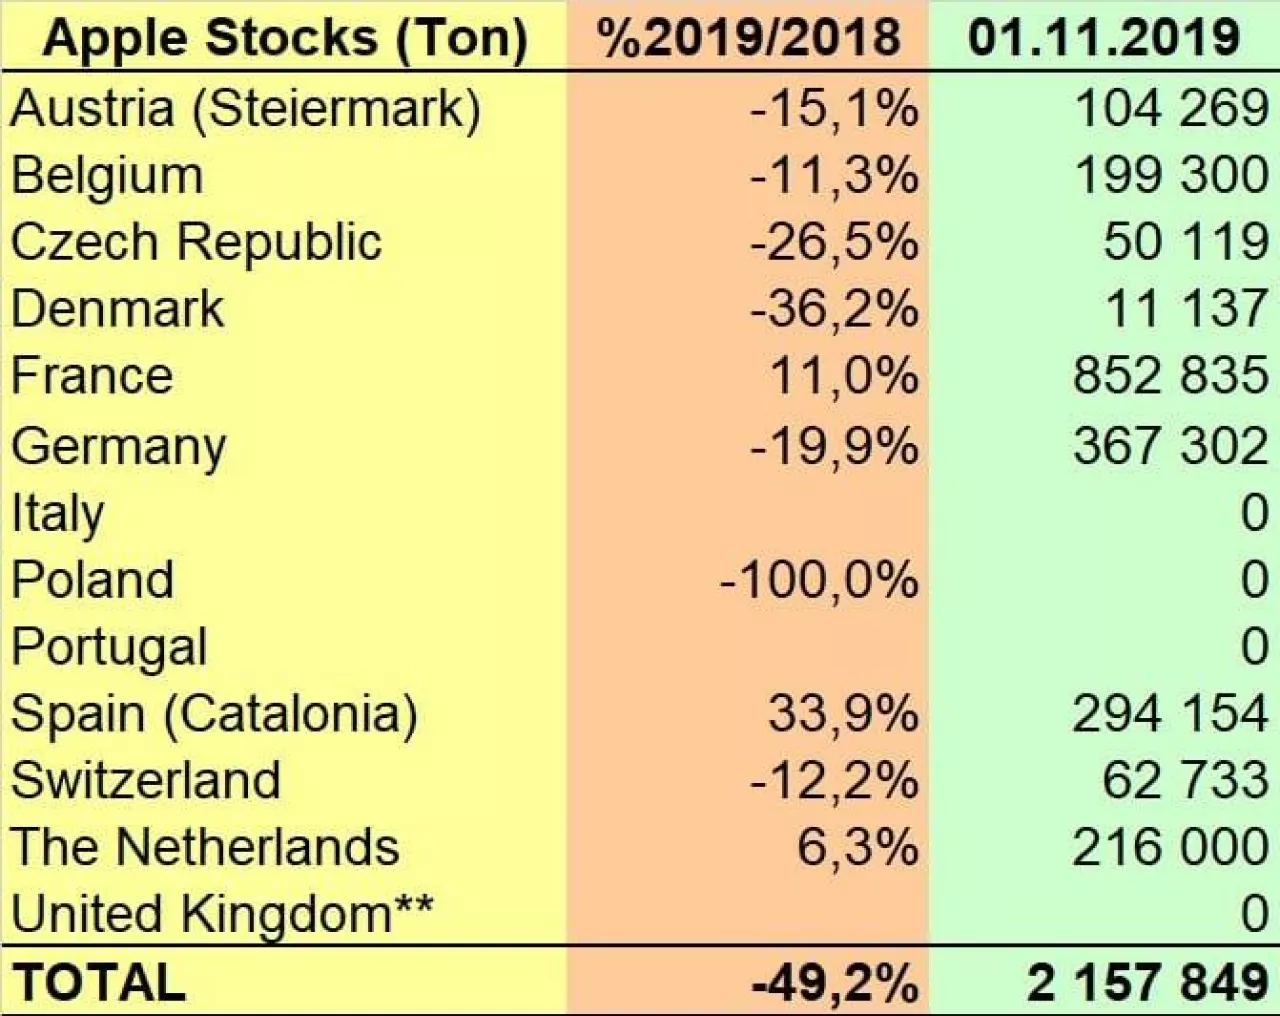This screenshot has height=1016, width=1280.
Task: Click total stock value 2 157 849
Action: click(x=1148, y=982)
